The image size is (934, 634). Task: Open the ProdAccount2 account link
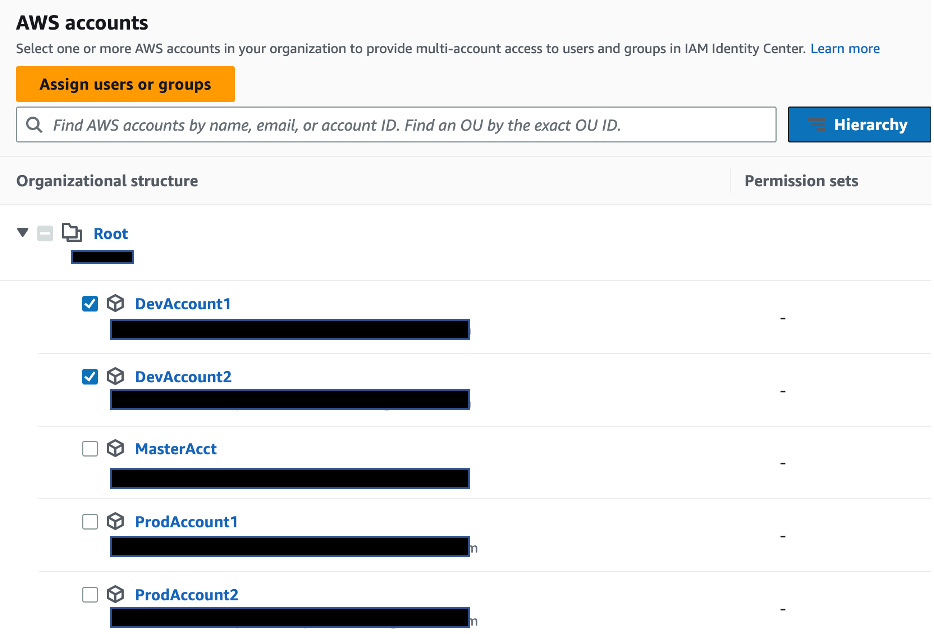click(186, 595)
